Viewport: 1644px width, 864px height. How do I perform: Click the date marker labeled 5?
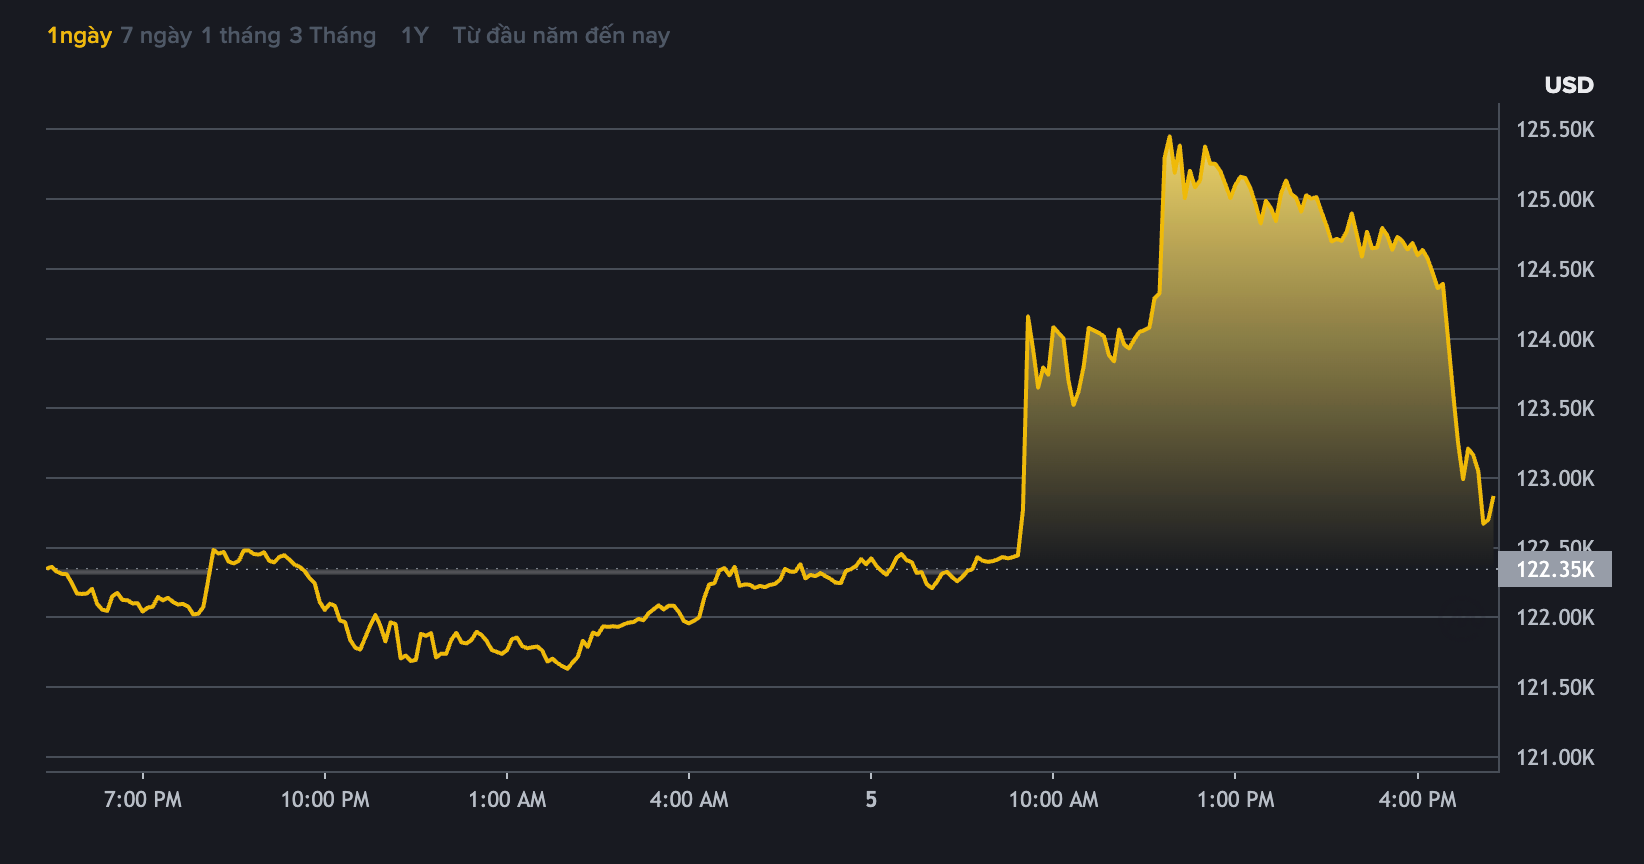[x=871, y=799]
